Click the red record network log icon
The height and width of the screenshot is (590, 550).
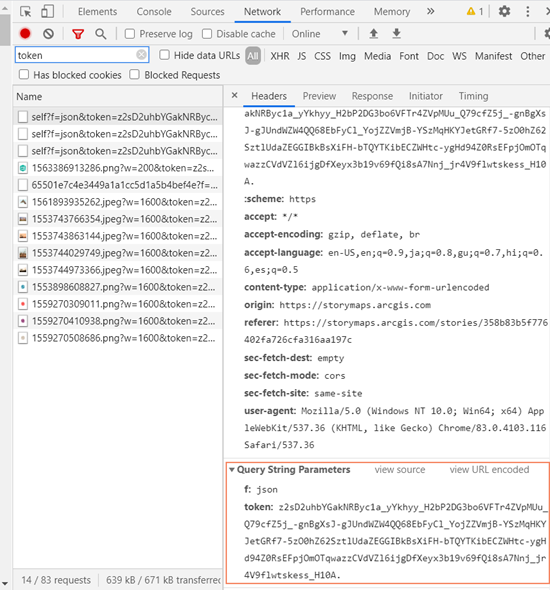coord(25,34)
